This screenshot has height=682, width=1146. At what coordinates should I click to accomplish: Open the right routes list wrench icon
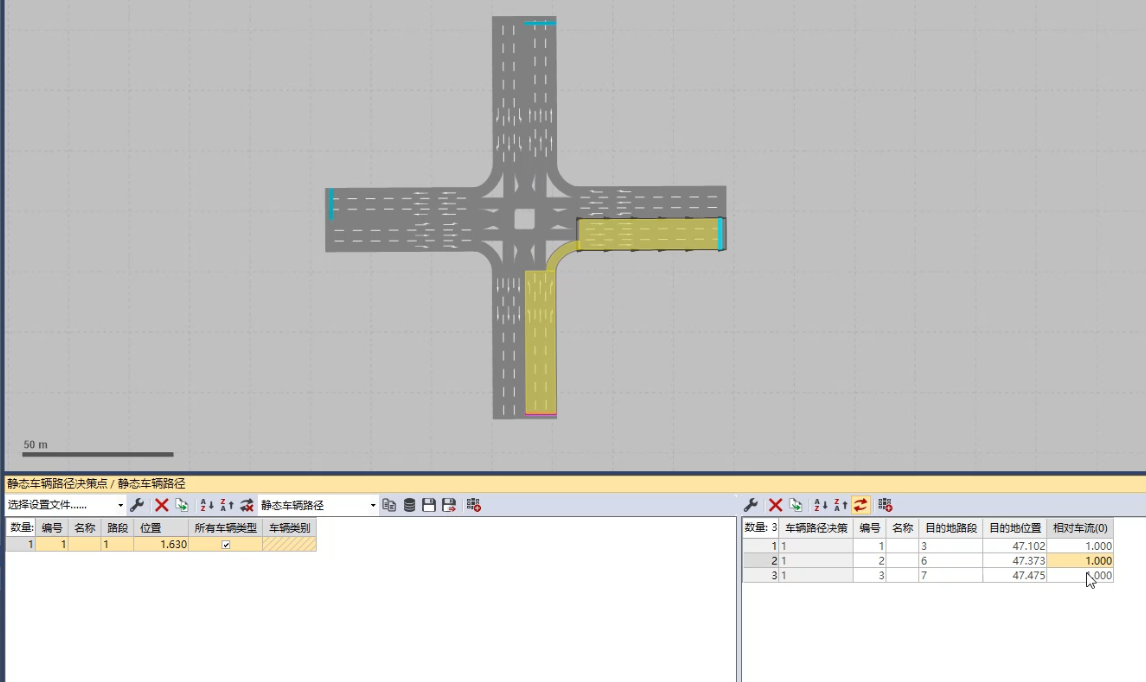tap(751, 505)
